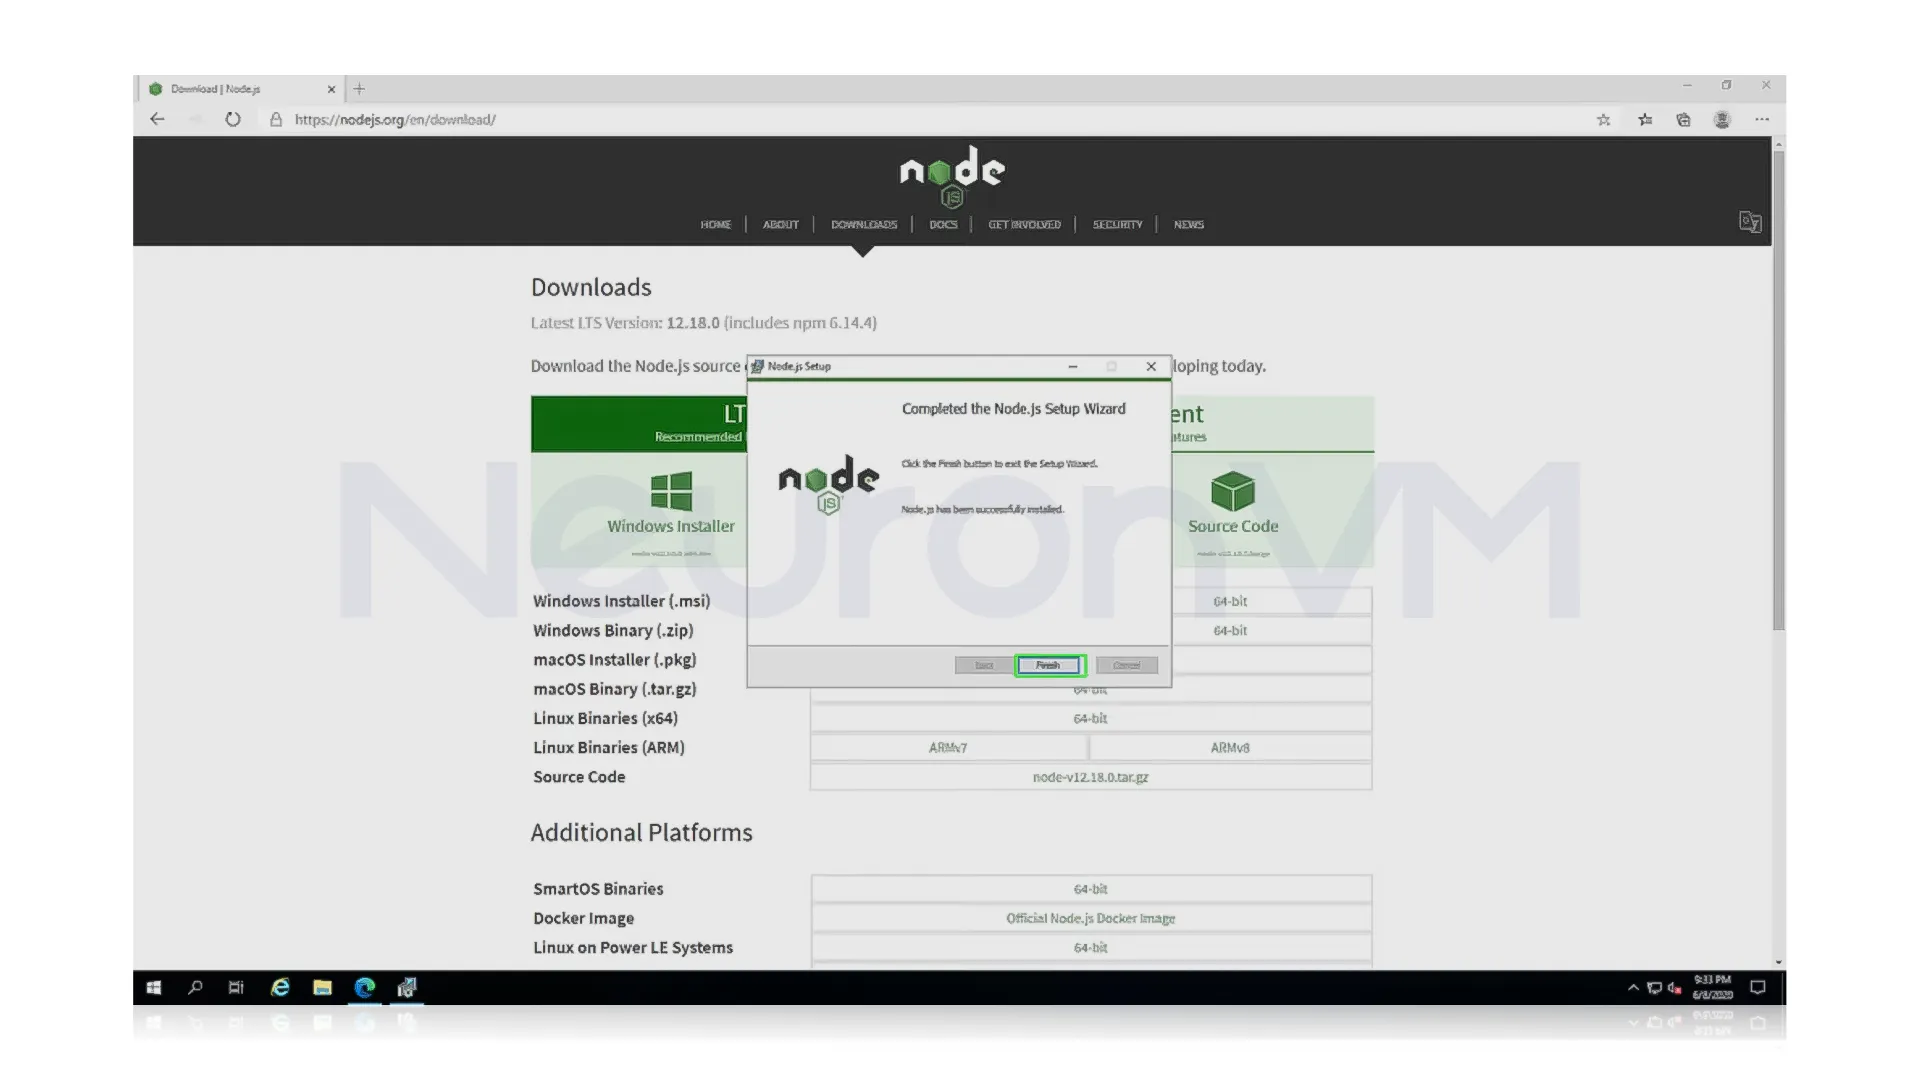Click the 'Additional Platforms' heading
The image size is (1920, 1080).
click(x=641, y=832)
